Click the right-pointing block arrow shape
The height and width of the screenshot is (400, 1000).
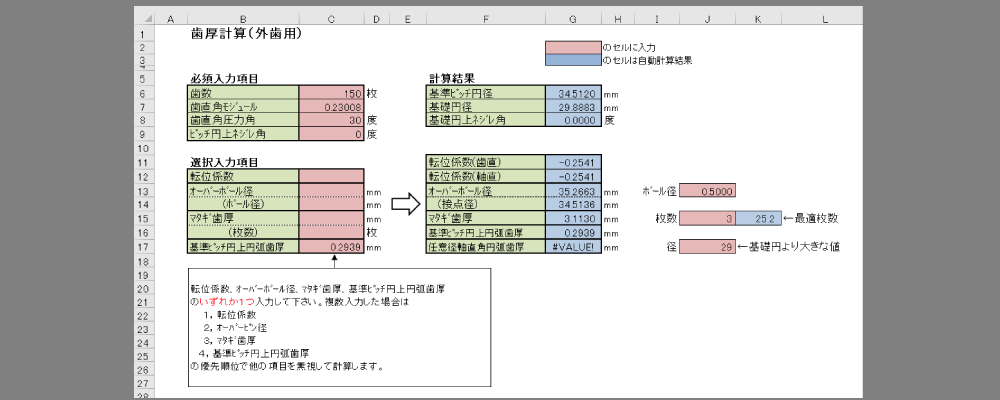(x=405, y=204)
